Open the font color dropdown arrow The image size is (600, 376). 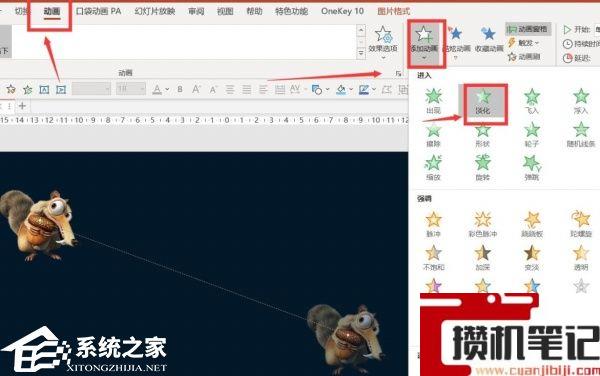167,90
